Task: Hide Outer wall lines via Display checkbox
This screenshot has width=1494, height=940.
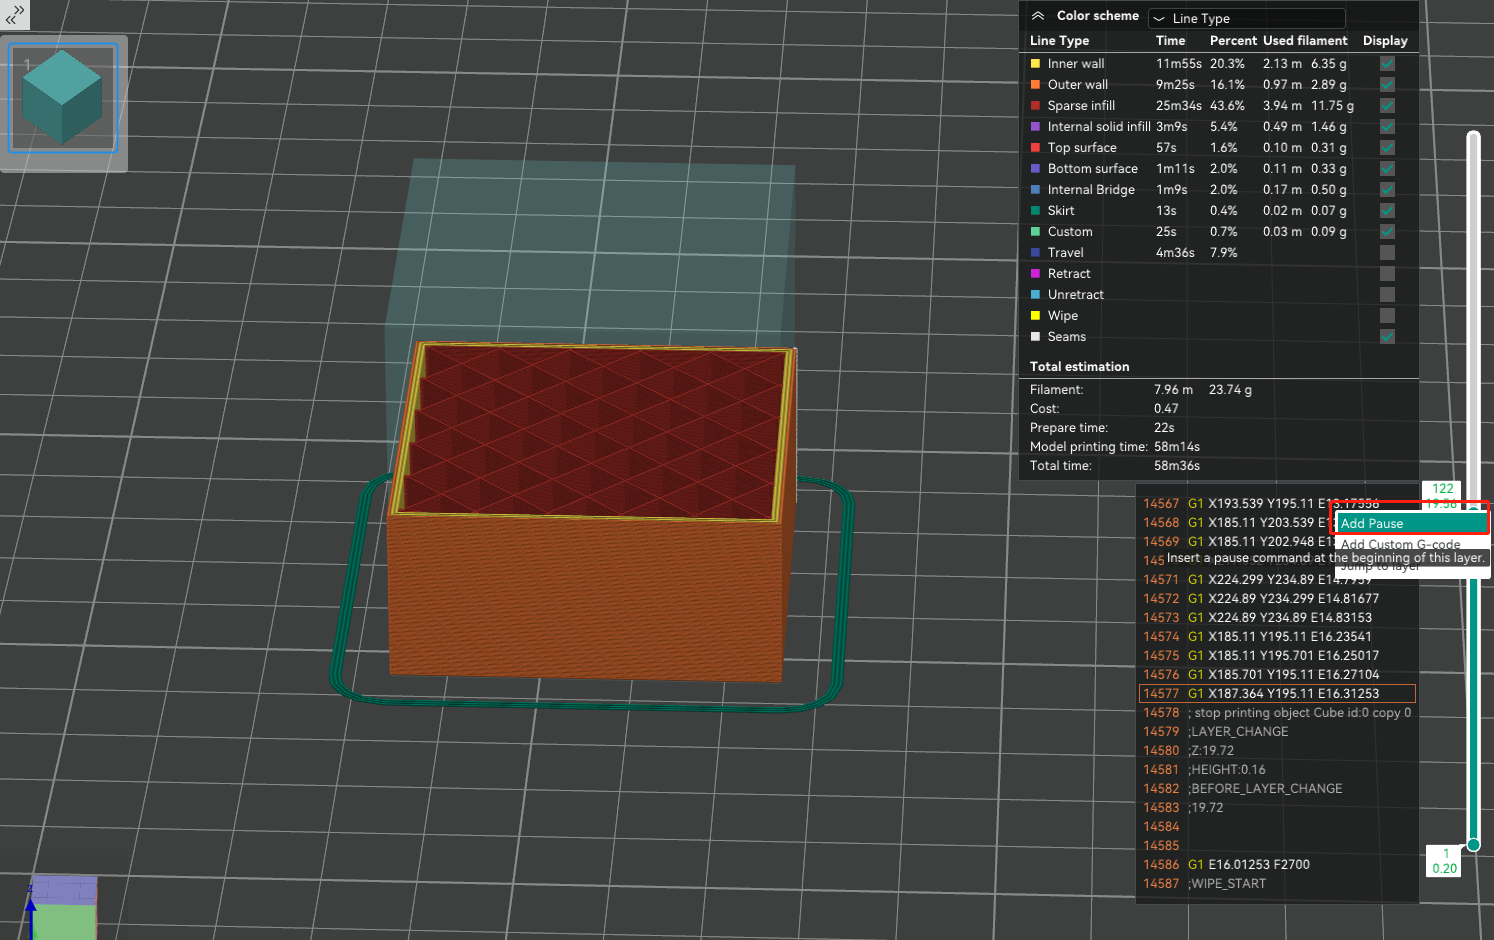Action: click(x=1387, y=85)
